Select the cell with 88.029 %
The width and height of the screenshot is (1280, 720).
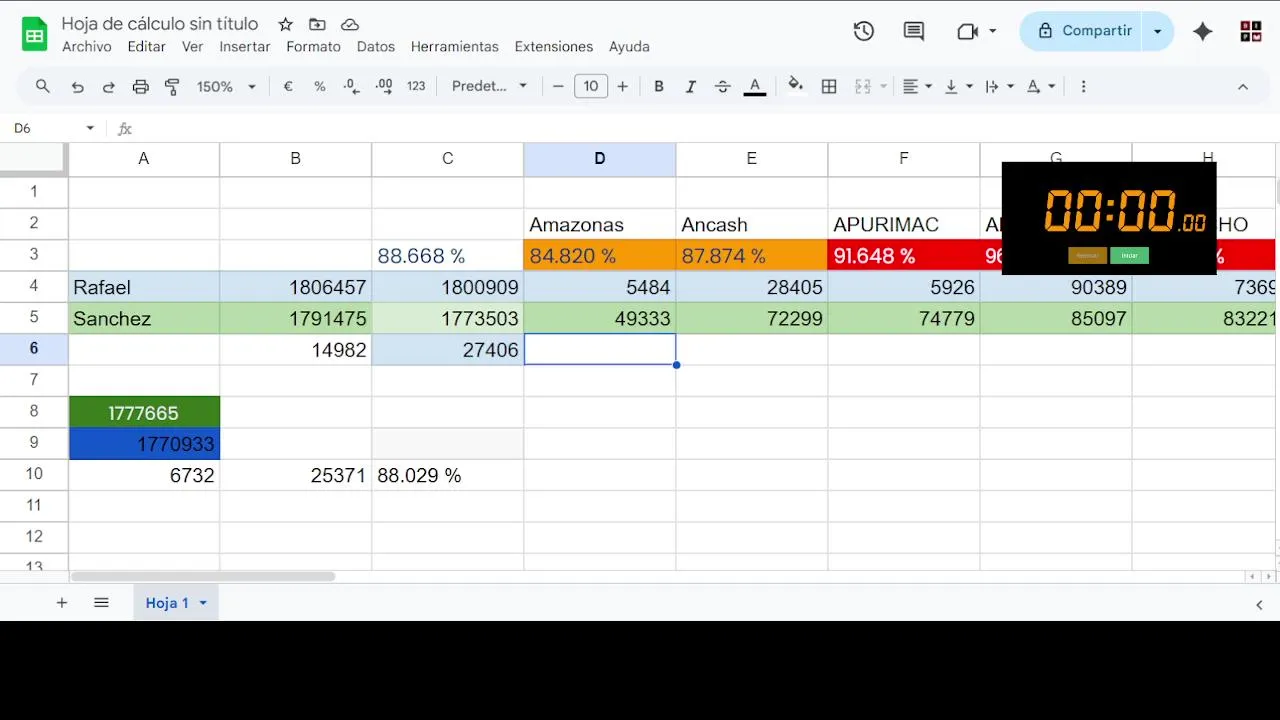pyautogui.click(x=448, y=475)
